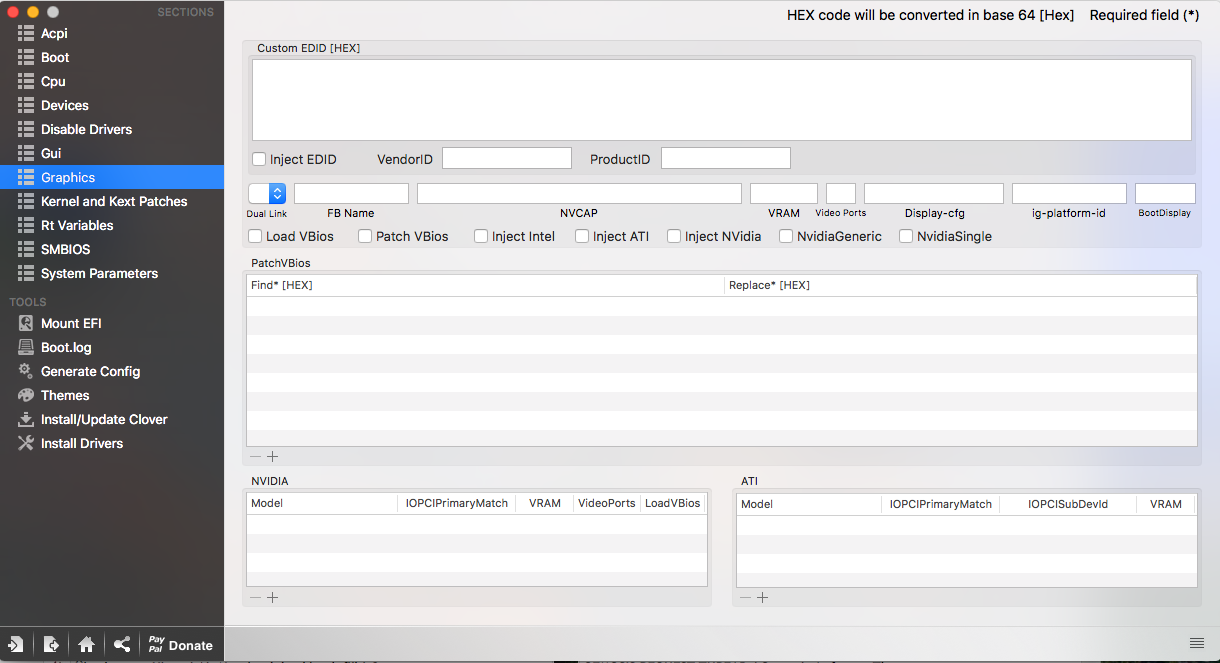Screen dimensions: 1220x663
Task: Click the ProductID input field
Action: click(x=726, y=158)
